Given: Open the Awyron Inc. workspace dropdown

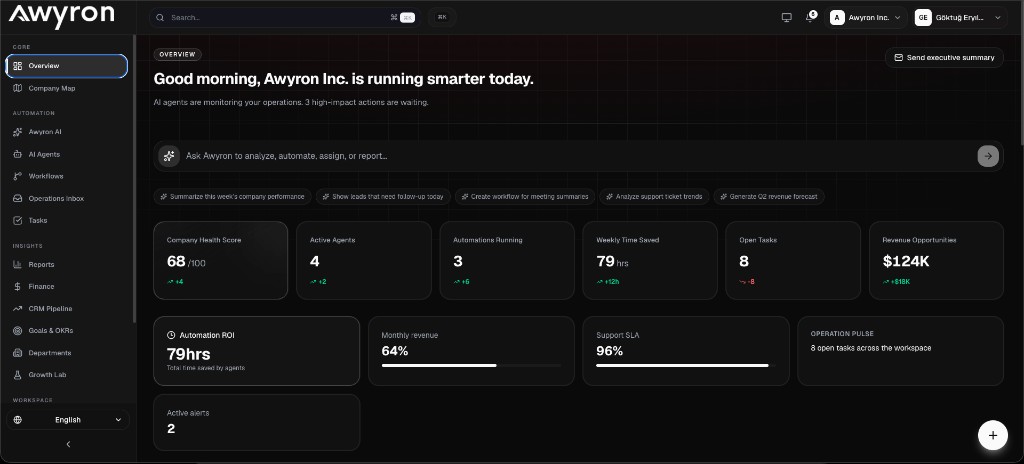Looking at the screenshot, I should (x=867, y=18).
